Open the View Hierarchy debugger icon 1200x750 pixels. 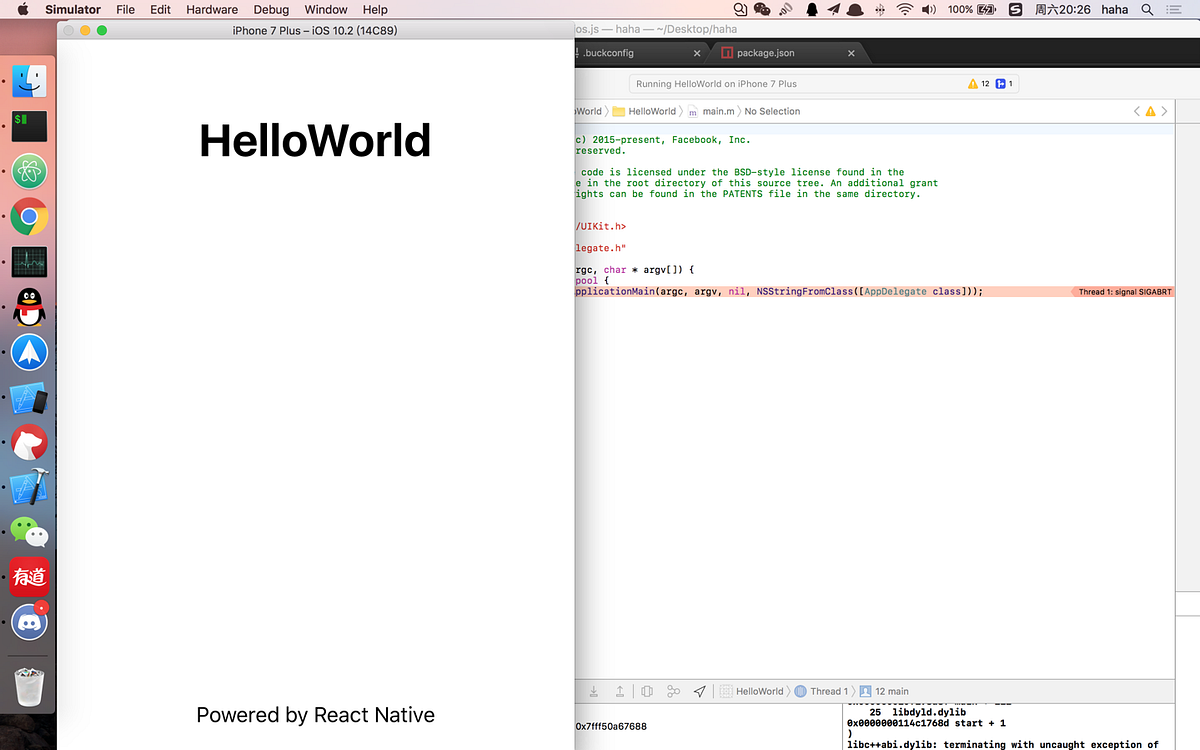click(x=645, y=690)
